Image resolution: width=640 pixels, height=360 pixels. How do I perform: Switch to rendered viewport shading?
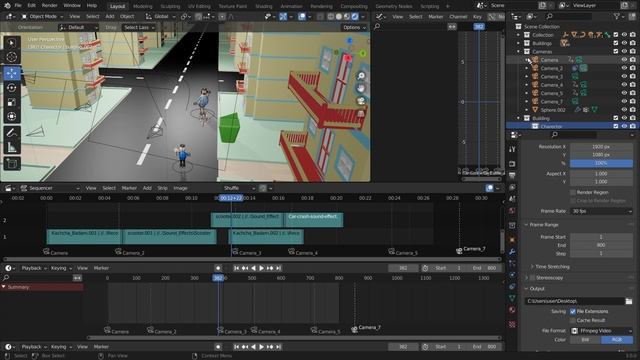click(x=355, y=17)
